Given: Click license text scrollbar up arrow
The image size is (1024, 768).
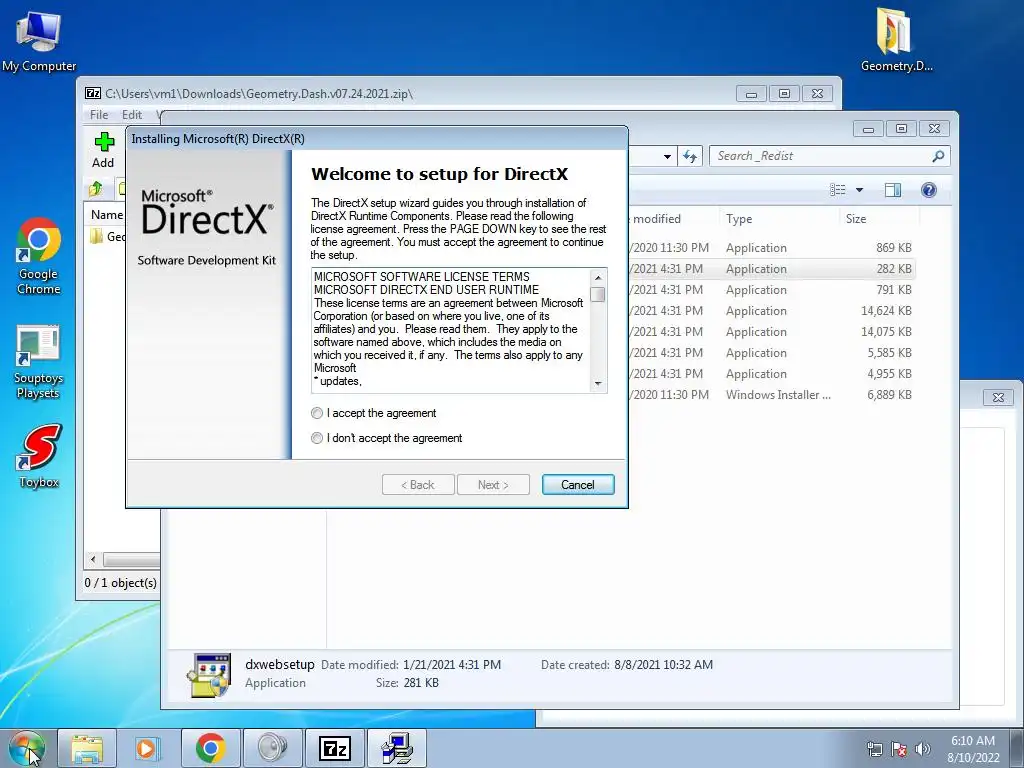Looking at the screenshot, I should coord(598,278).
